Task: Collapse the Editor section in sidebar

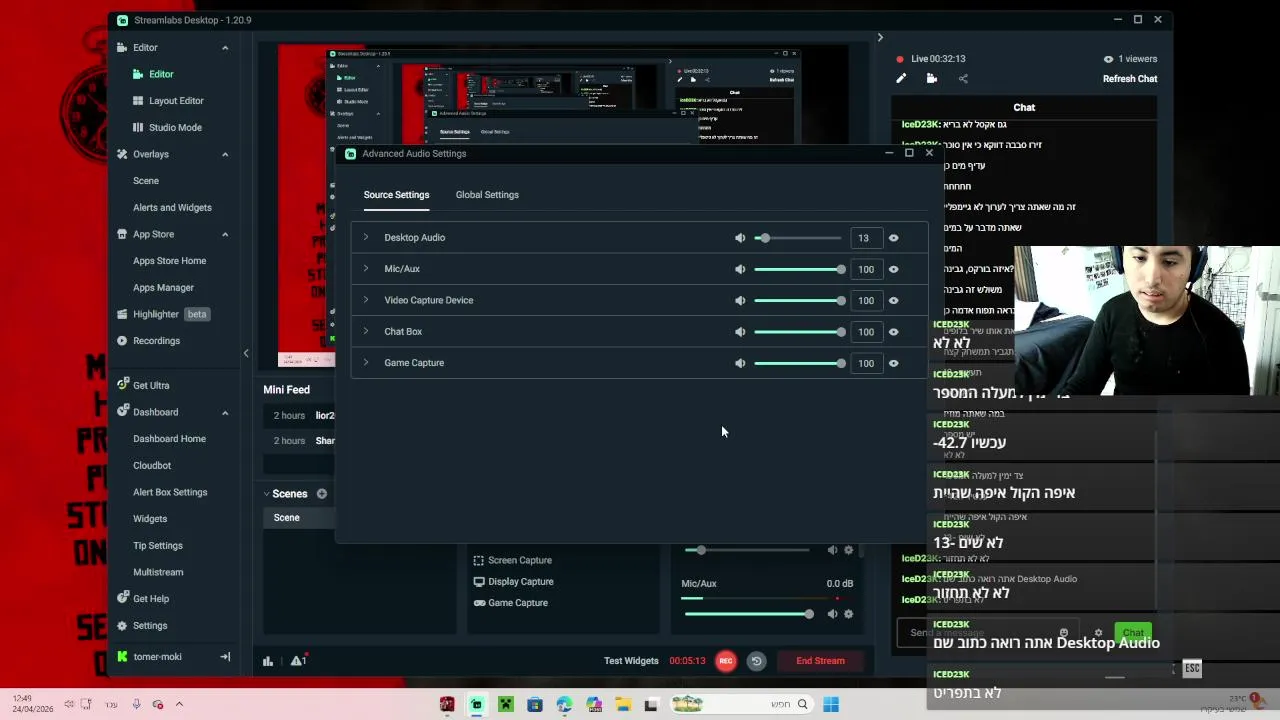Action: pyautogui.click(x=225, y=48)
